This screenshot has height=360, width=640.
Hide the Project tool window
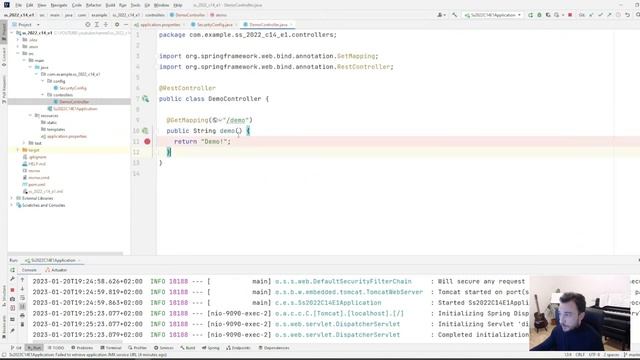click(x=126, y=25)
